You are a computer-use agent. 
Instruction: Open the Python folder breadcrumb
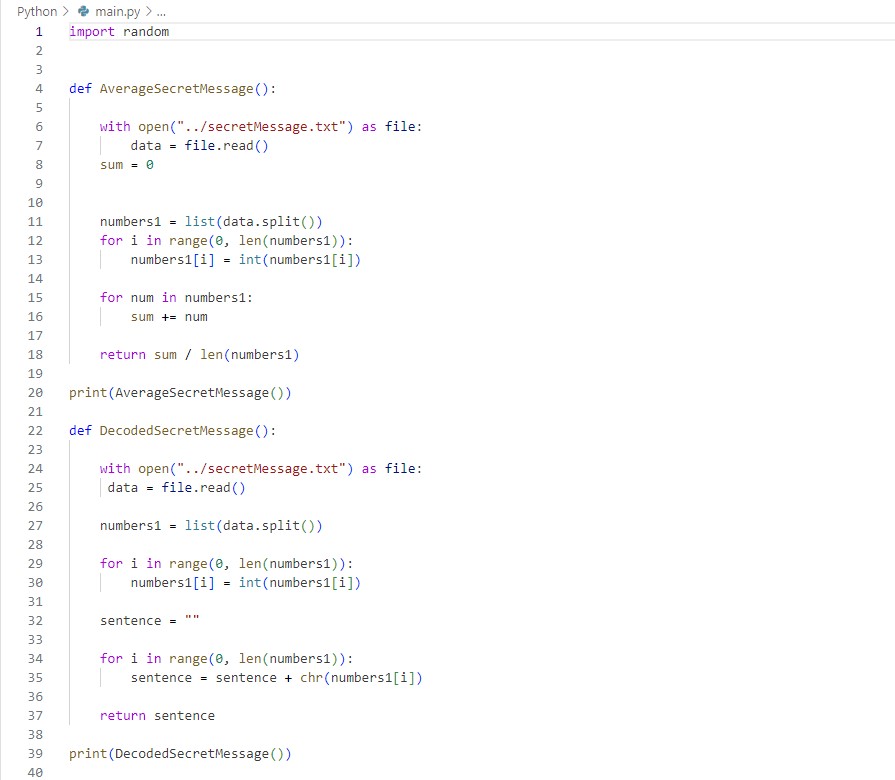37,11
